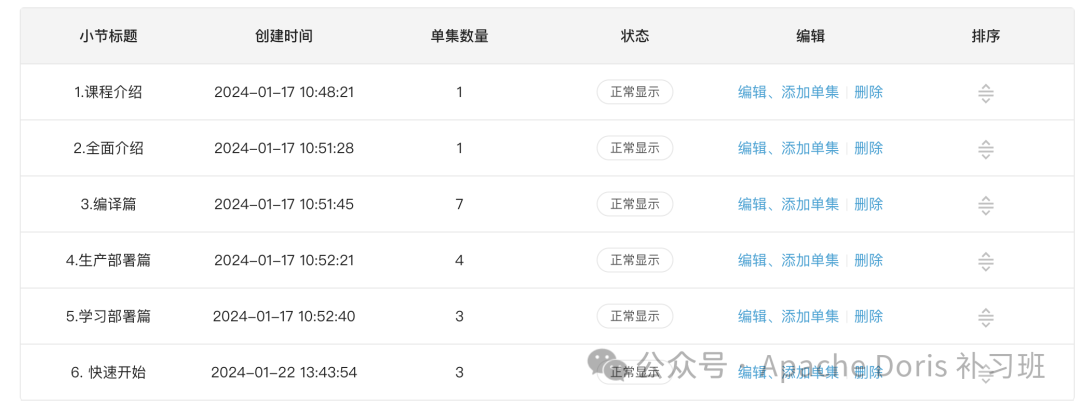Click 添加单集 for 4.生产部署篇
This screenshot has width=1080, height=409.
pyautogui.click(x=810, y=260)
